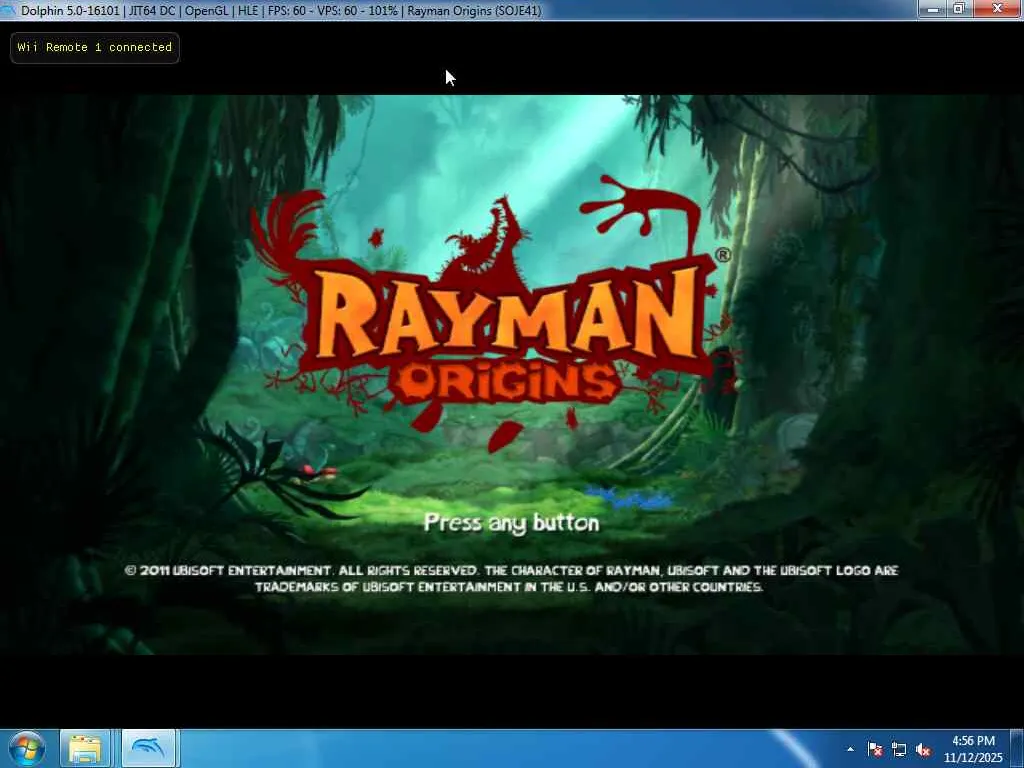Close the Dolphin emulator window
The height and width of the screenshot is (768, 1024).
(998, 9)
